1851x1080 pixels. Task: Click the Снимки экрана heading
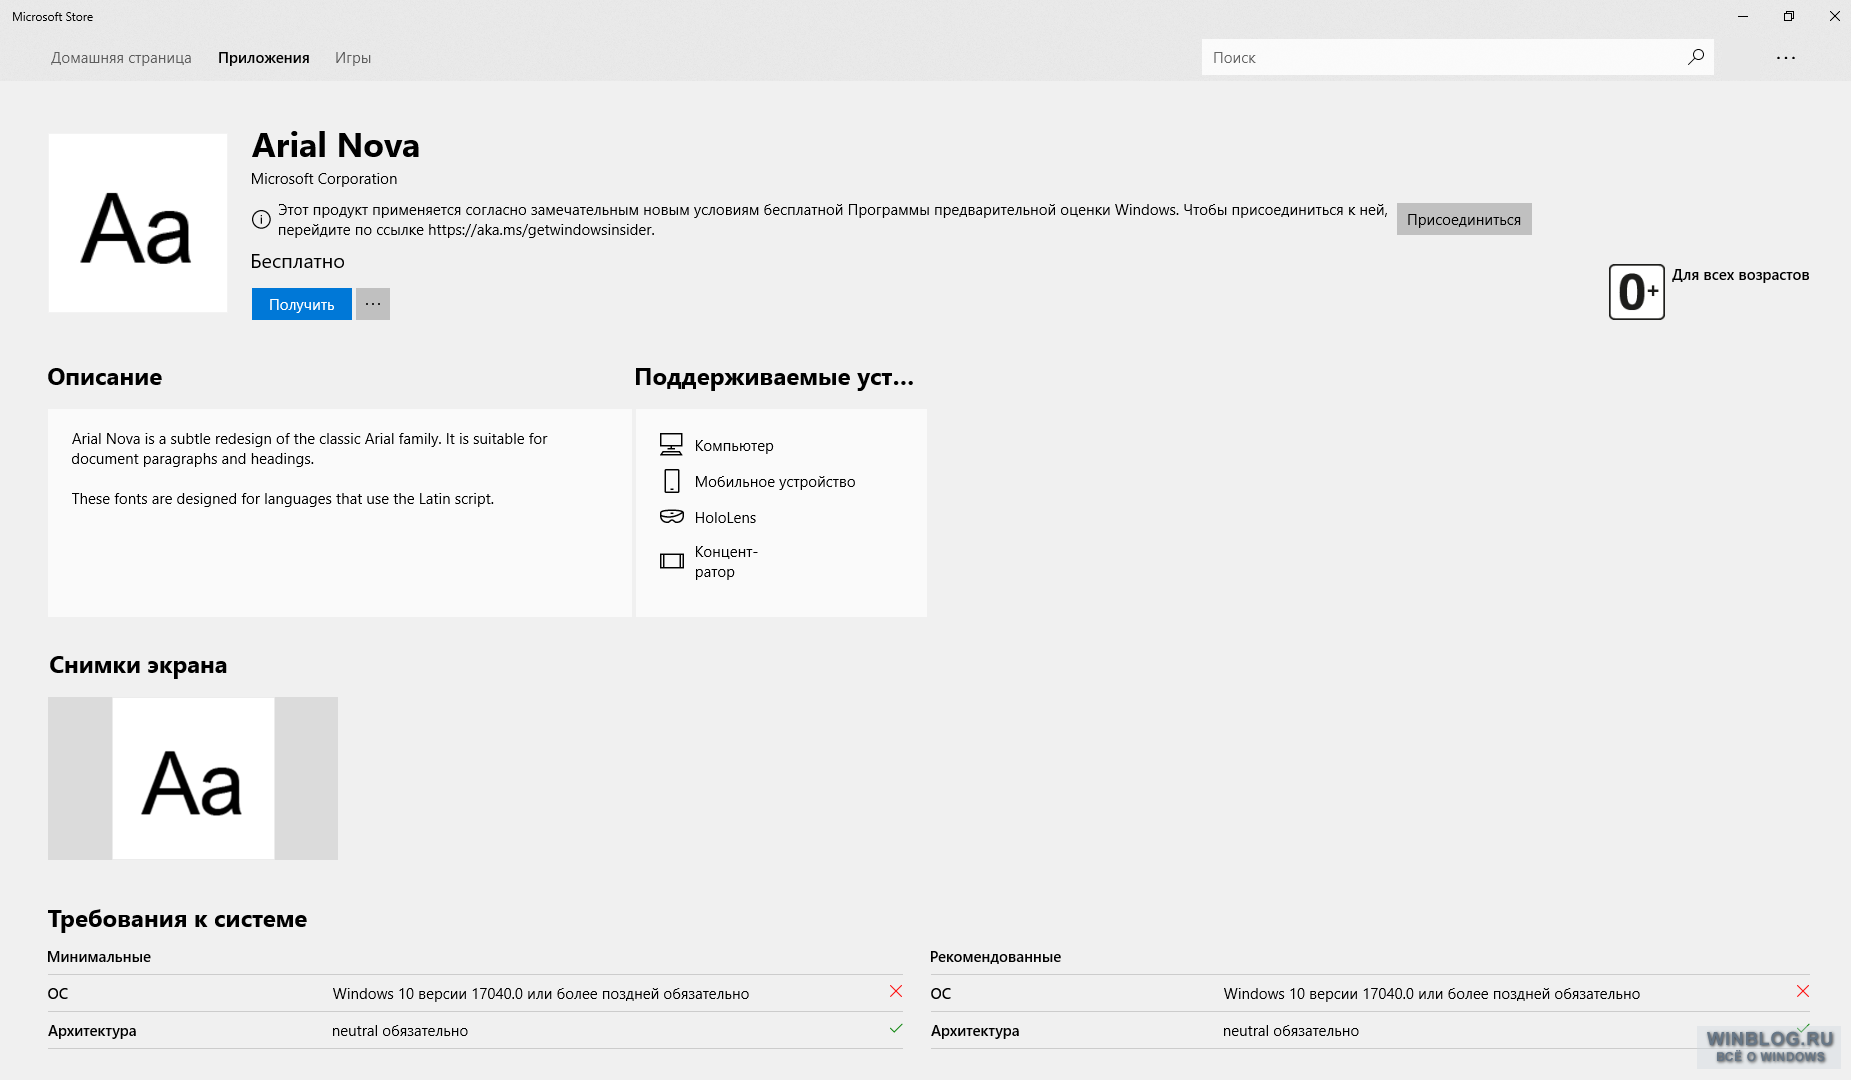(138, 665)
